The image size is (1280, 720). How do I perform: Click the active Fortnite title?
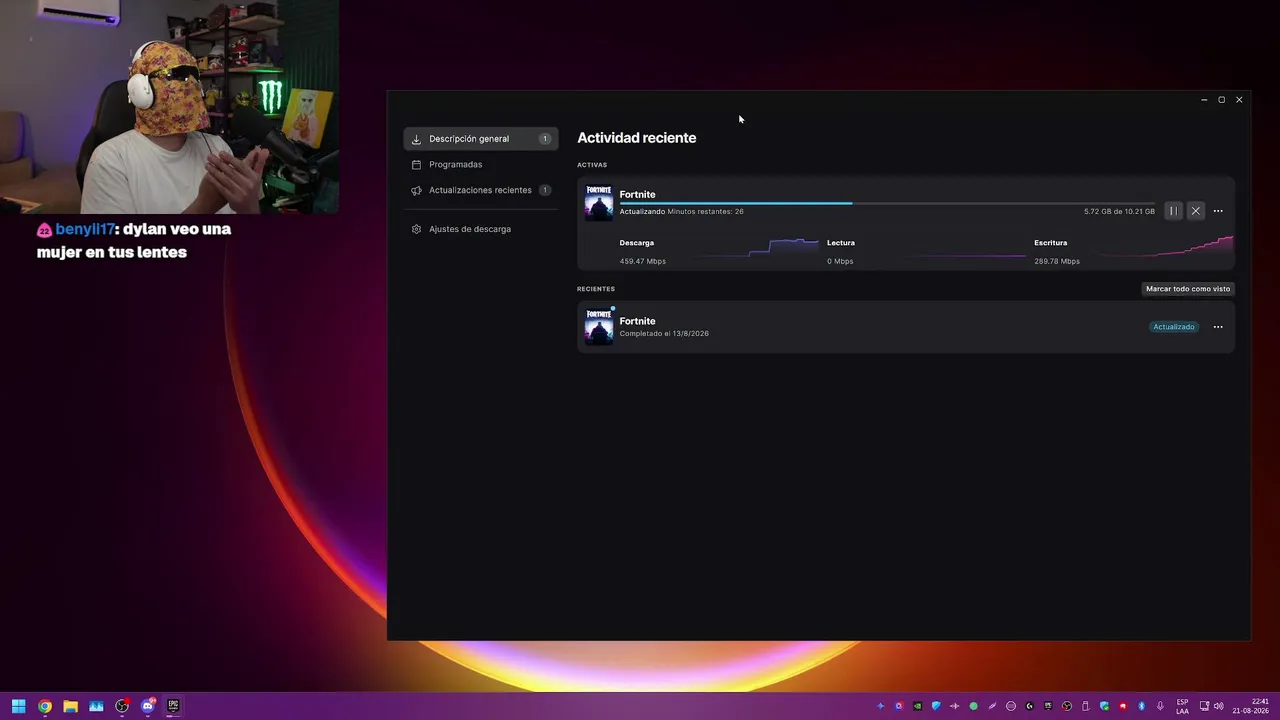coord(637,194)
